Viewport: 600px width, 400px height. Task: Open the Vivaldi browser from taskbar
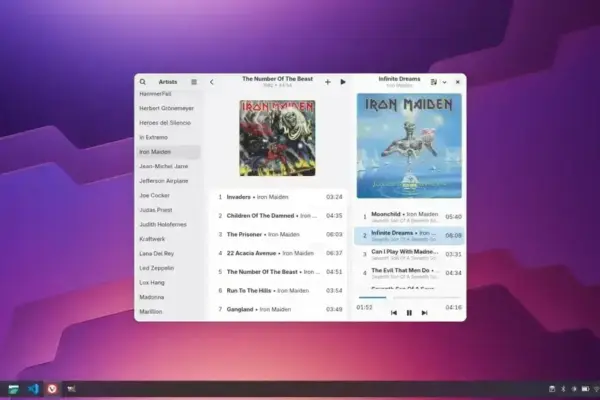(52, 389)
